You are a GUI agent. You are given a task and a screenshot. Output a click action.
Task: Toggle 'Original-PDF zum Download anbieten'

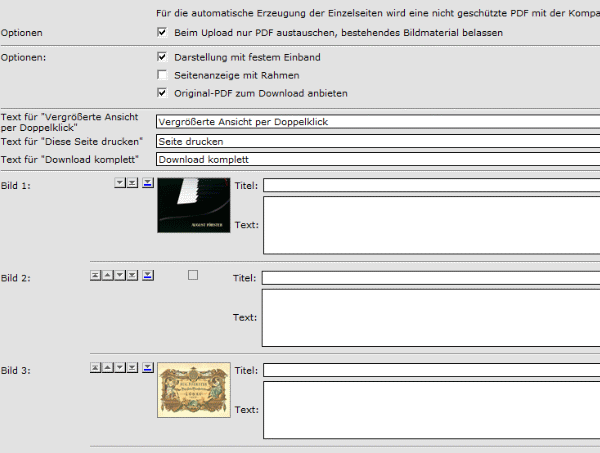point(162,93)
